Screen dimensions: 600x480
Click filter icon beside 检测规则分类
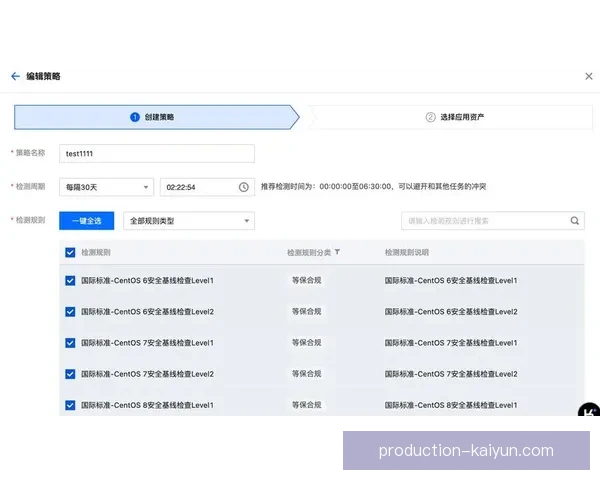click(x=337, y=252)
